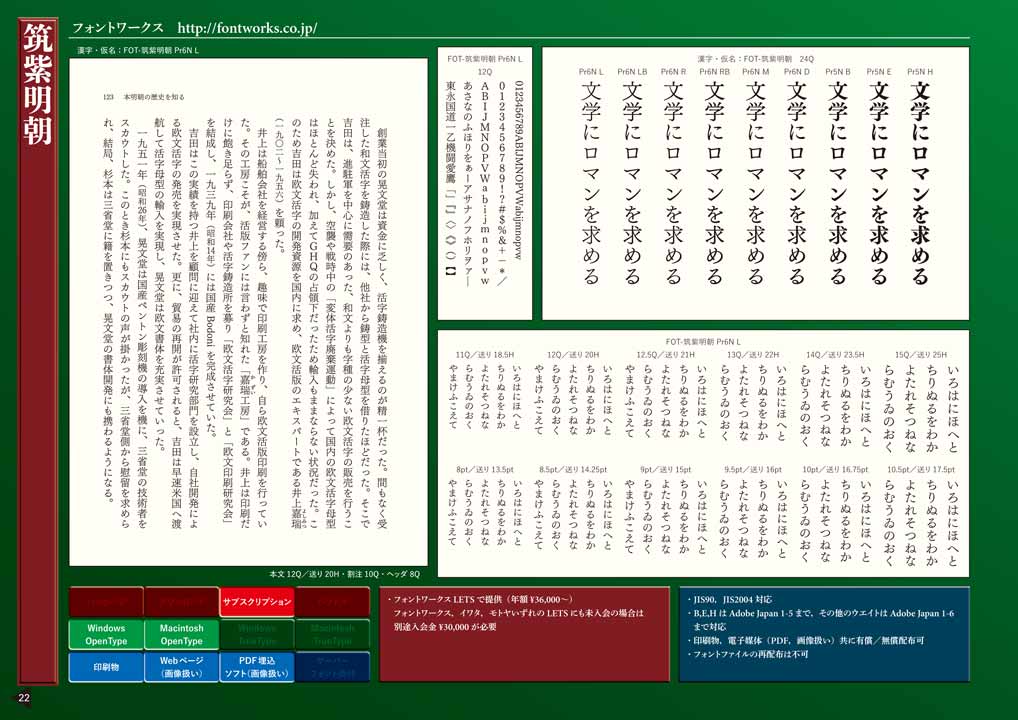This screenshot has width=1018, height=720.
Task: Click the line 'JIS90、JIS2004 対応'
Action: pos(732,599)
